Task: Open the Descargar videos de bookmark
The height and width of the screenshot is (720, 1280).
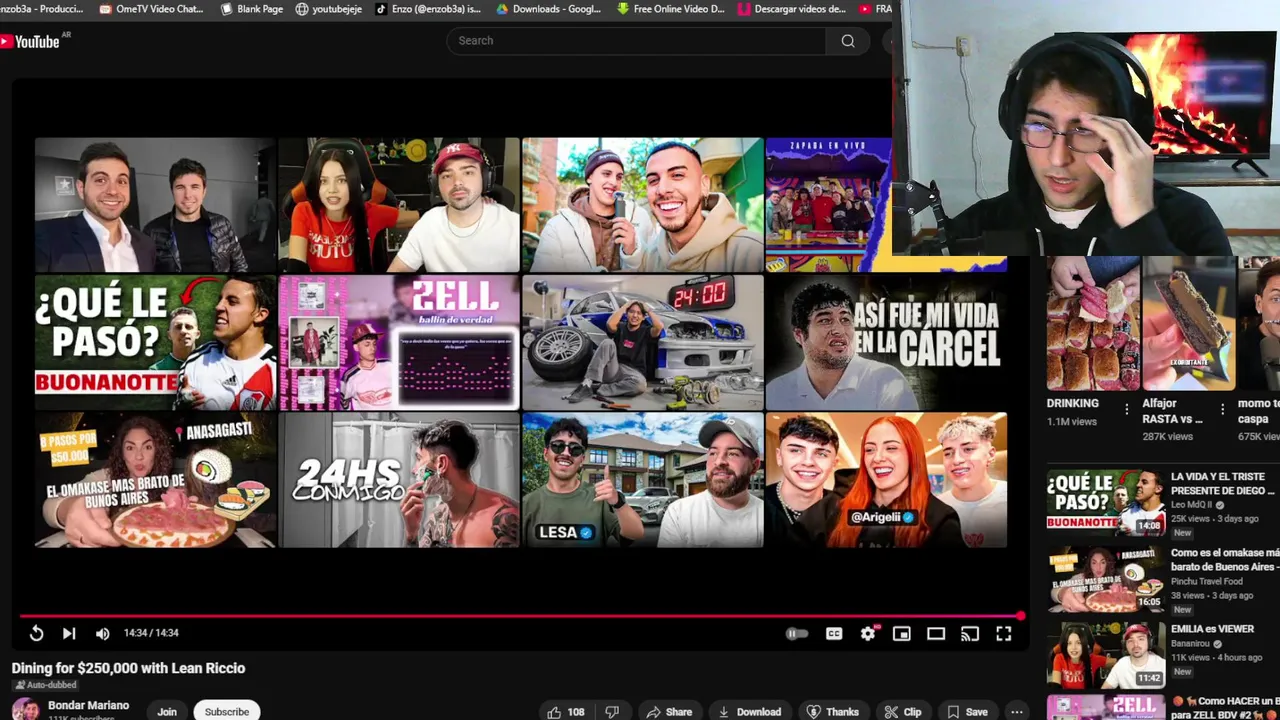Action: pos(792,9)
